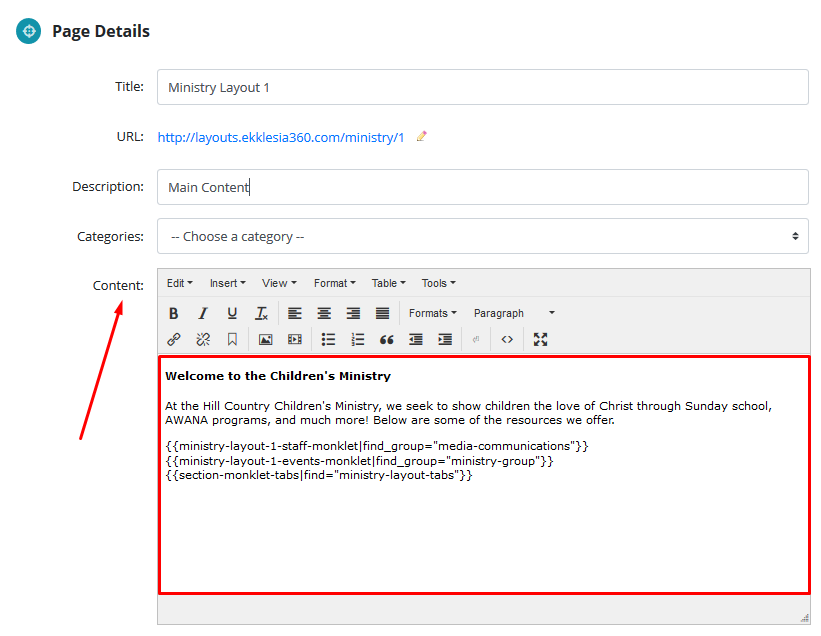Click the Page Details target icon
The image size is (821, 636).
pyautogui.click(x=28, y=31)
